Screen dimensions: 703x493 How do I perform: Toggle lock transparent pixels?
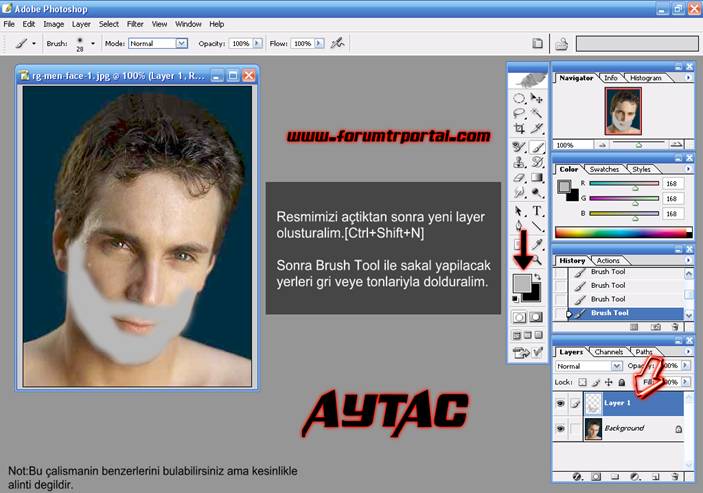[x=582, y=382]
